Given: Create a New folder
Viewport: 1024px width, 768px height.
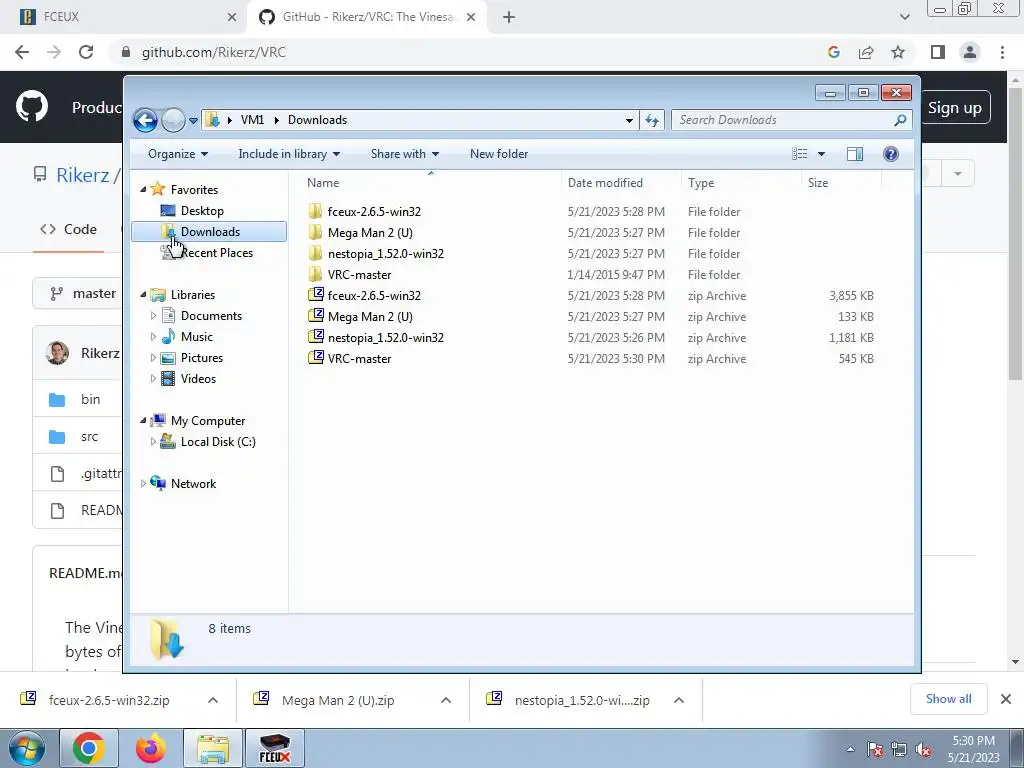Looking at the screenshot, I should pyautogui.click(x=499, y=154).
